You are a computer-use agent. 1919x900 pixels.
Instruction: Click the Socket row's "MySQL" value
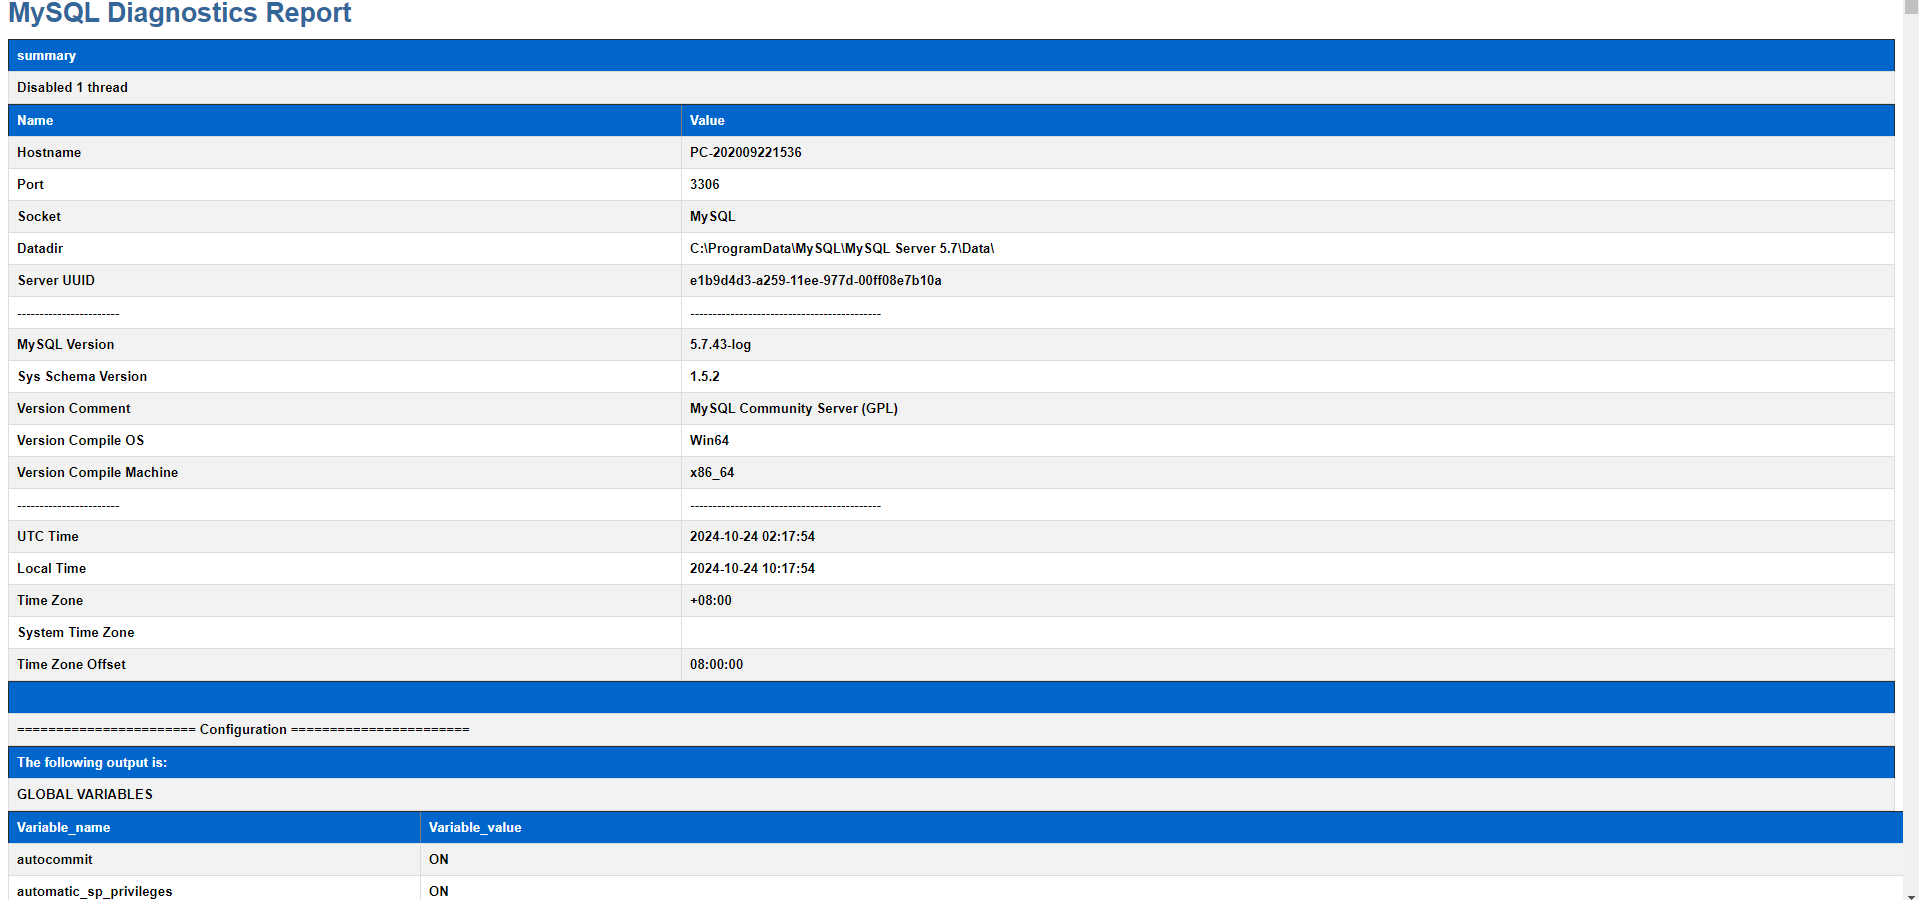[x=712, y=217]
